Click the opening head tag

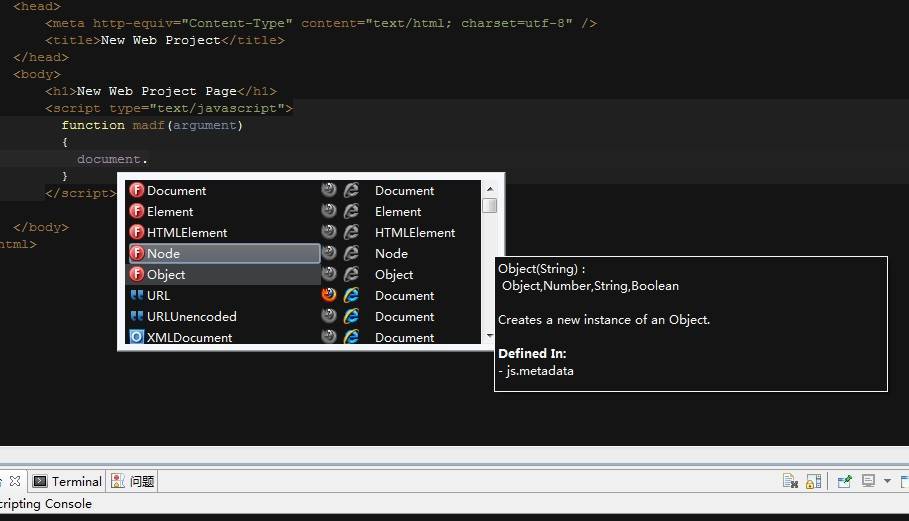(37, 6)
